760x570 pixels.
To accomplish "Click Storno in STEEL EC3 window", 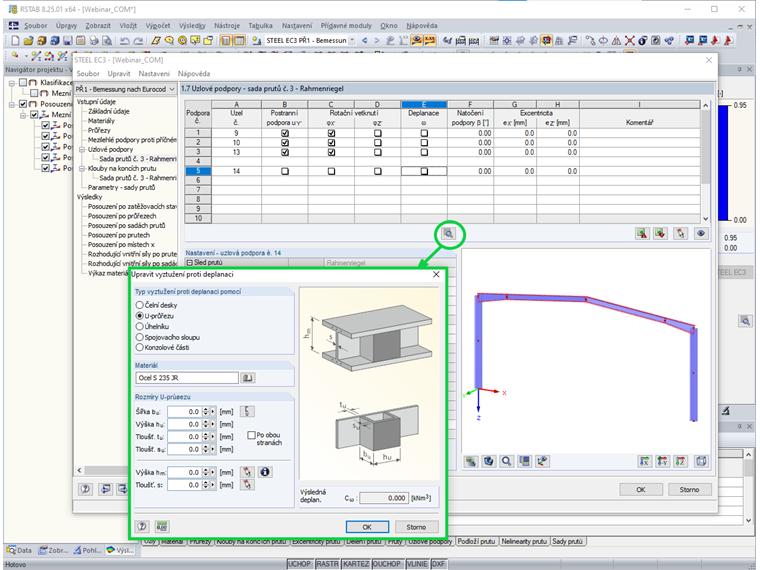I will tap(689, 490).
